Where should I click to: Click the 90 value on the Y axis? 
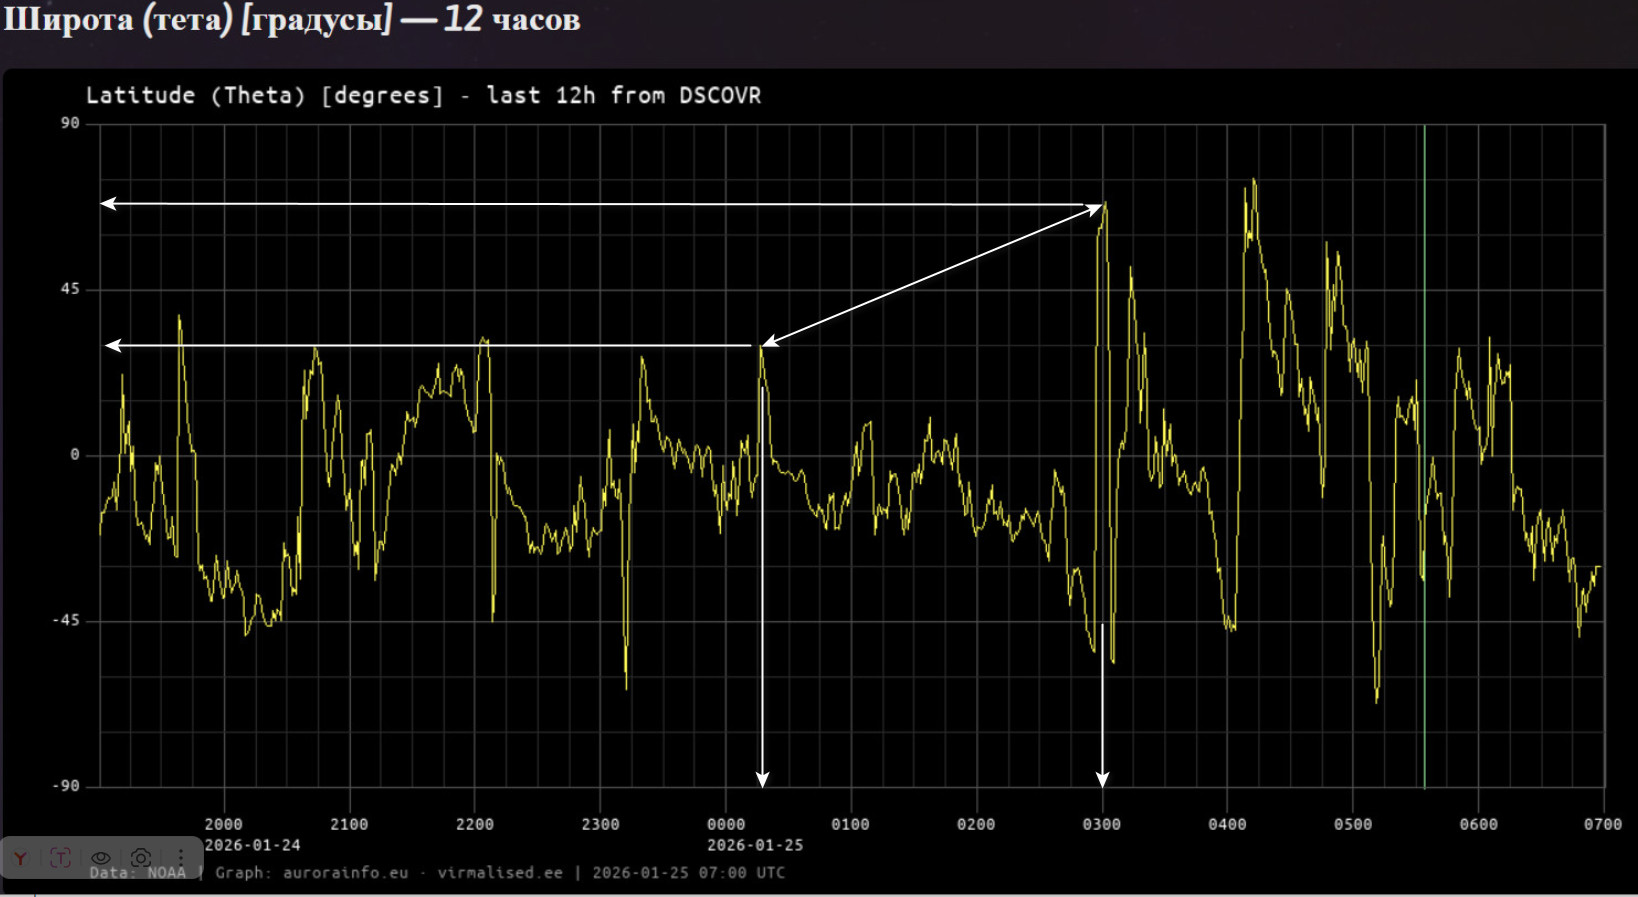70,123
